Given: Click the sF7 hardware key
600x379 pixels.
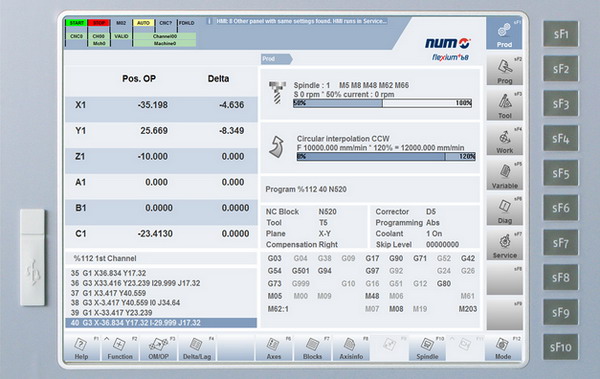Looking at the screenshot, I should coord(561,243).
